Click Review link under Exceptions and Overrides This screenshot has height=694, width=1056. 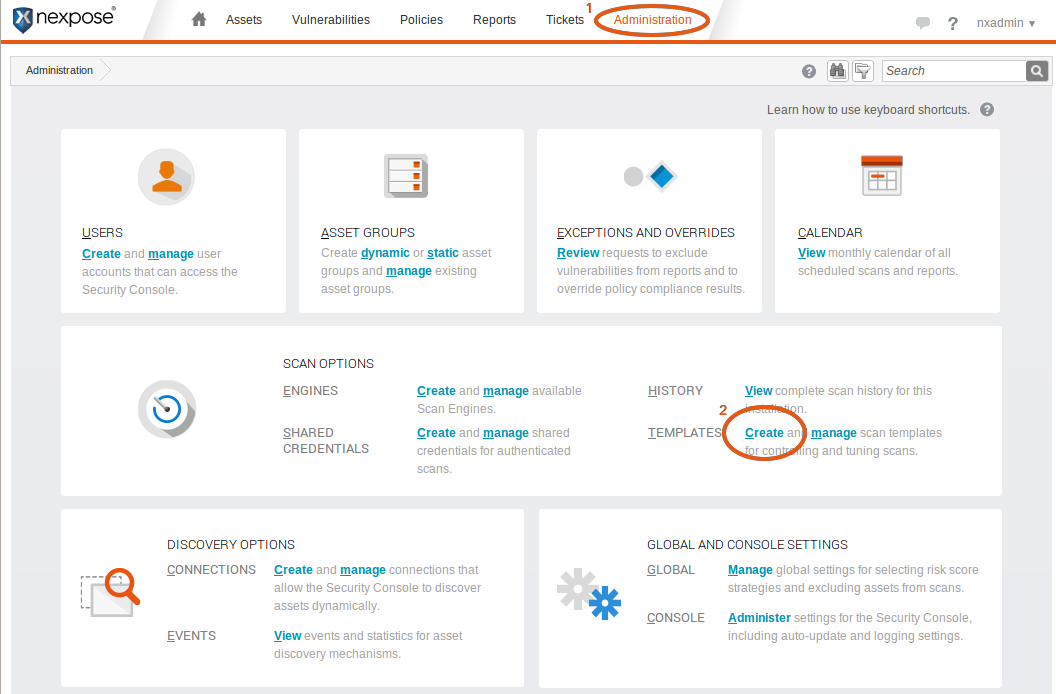coord(578,253)
